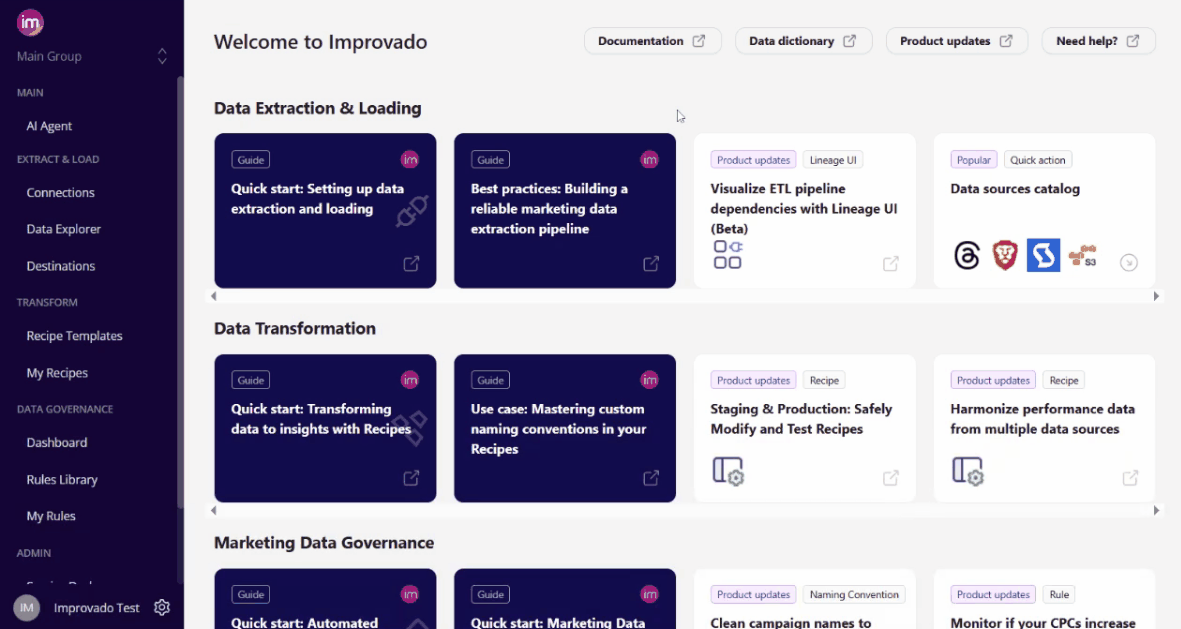Click the sidebar vertical scrollbar
This screenshot has width=1181, height=629.
(180, 292)
